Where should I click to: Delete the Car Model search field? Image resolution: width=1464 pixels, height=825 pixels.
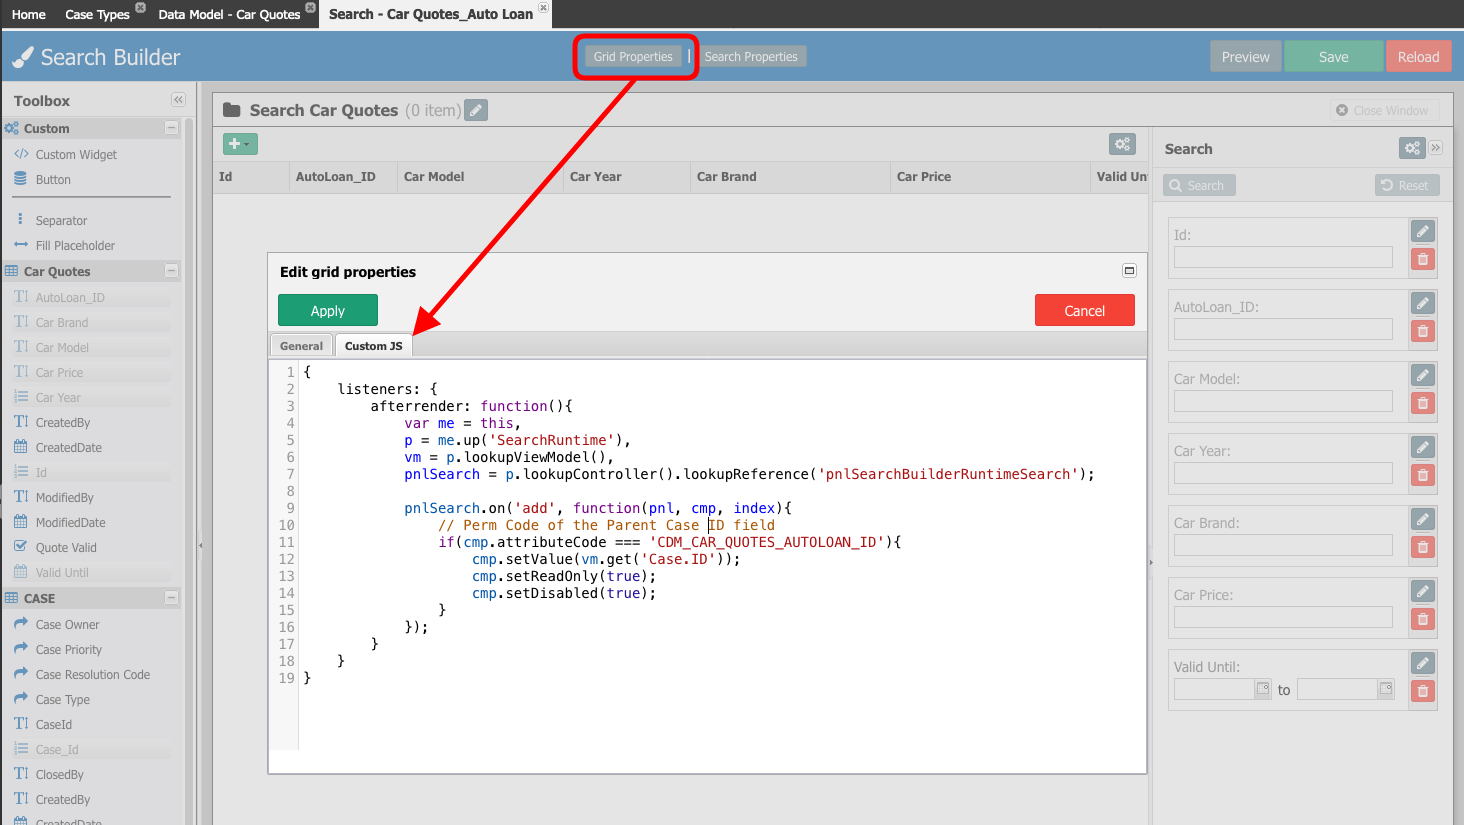coord(1423,403)
